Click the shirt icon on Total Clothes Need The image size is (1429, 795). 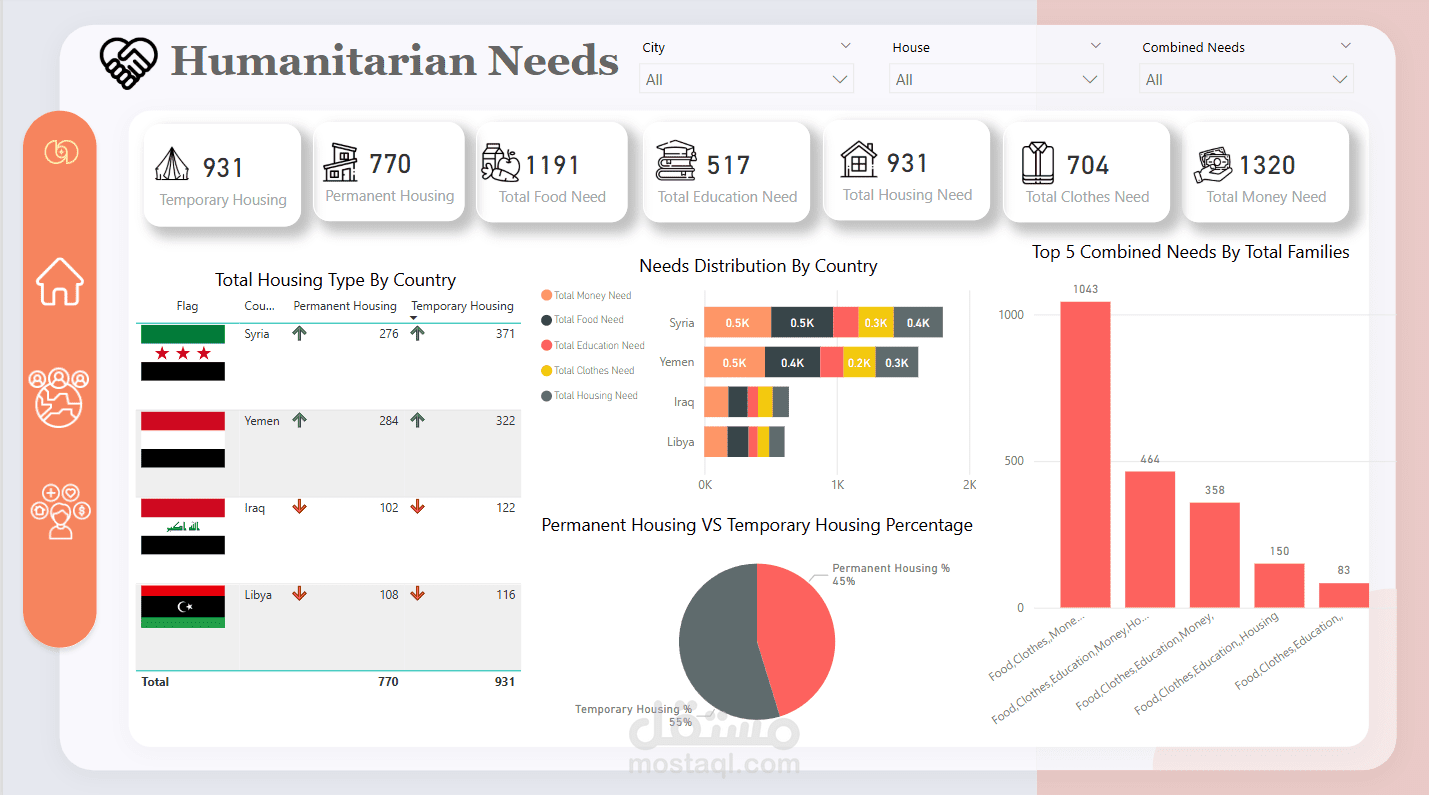pos(1038,163)
